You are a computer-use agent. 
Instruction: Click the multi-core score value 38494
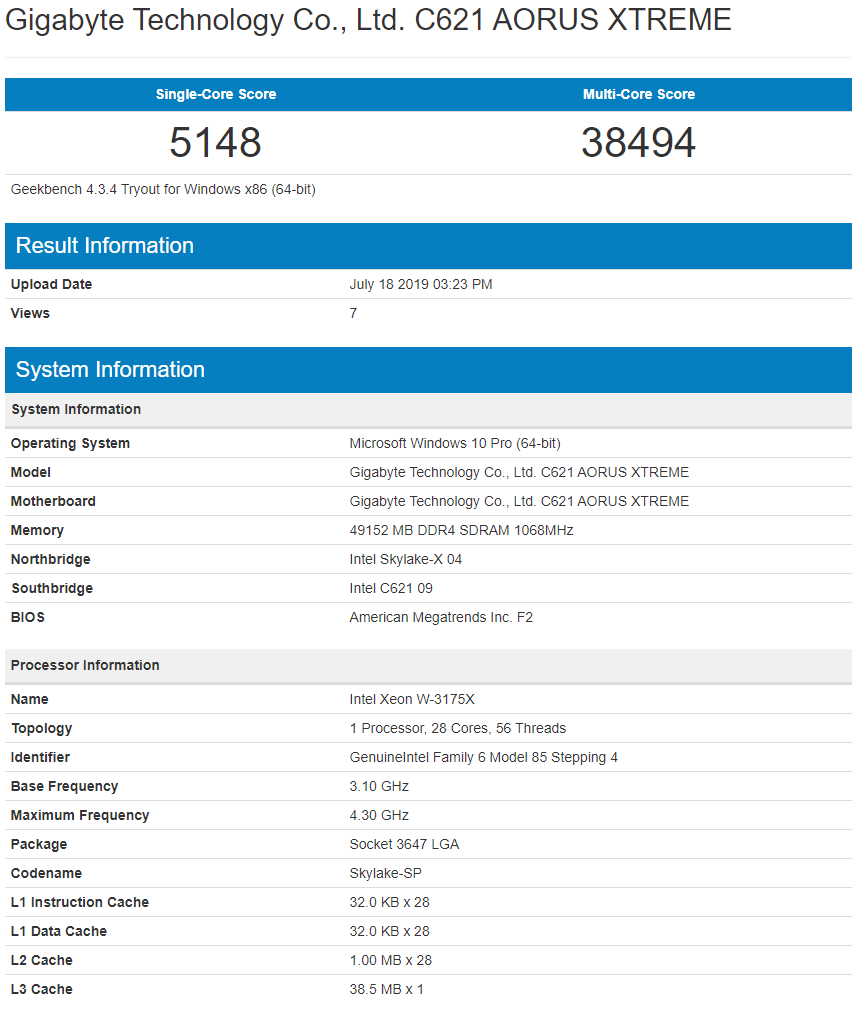tap(640, 142)
